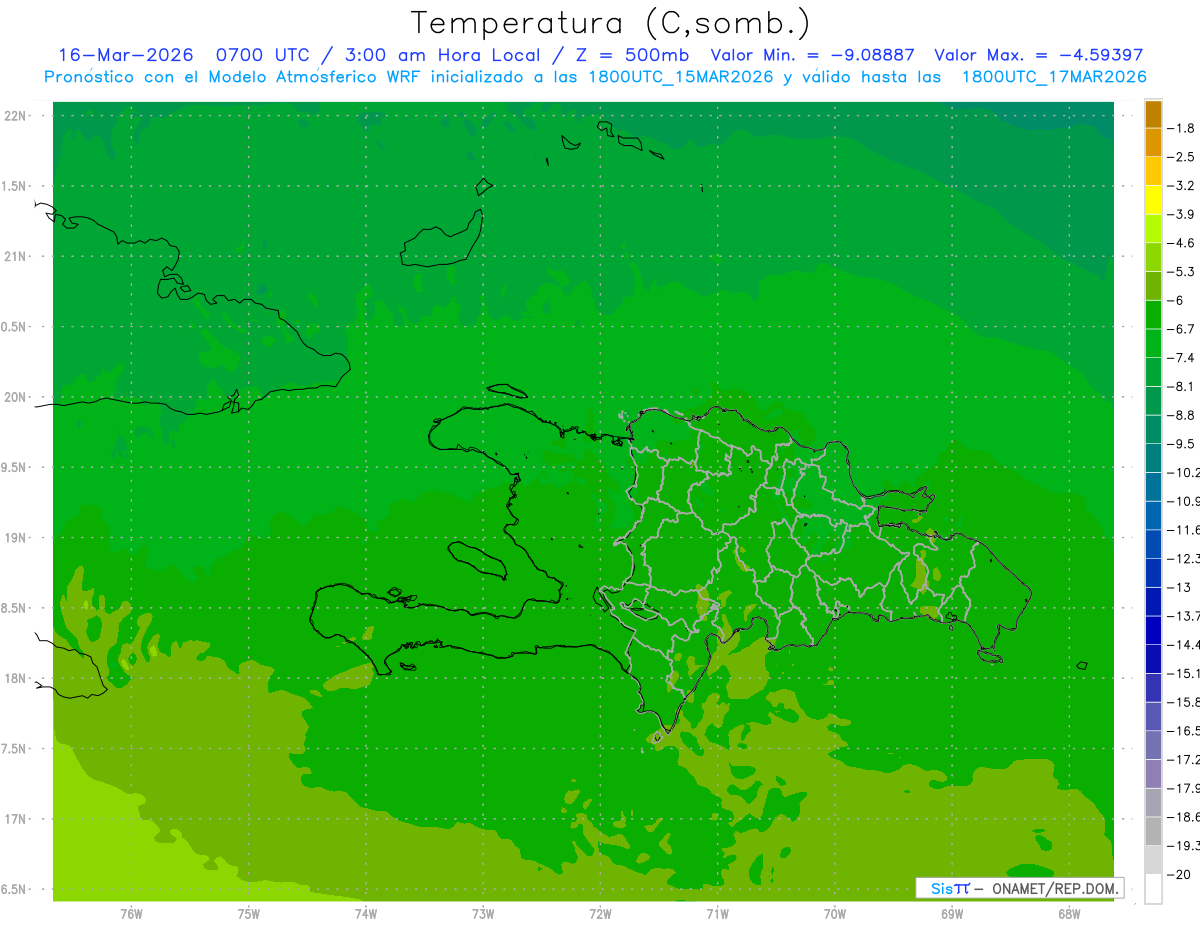Image resolution: width=1200 pixels, height=927 pixels.
Task: Select the blue swatch between -13 and -13.7
Action: [x=1153, y=601]
